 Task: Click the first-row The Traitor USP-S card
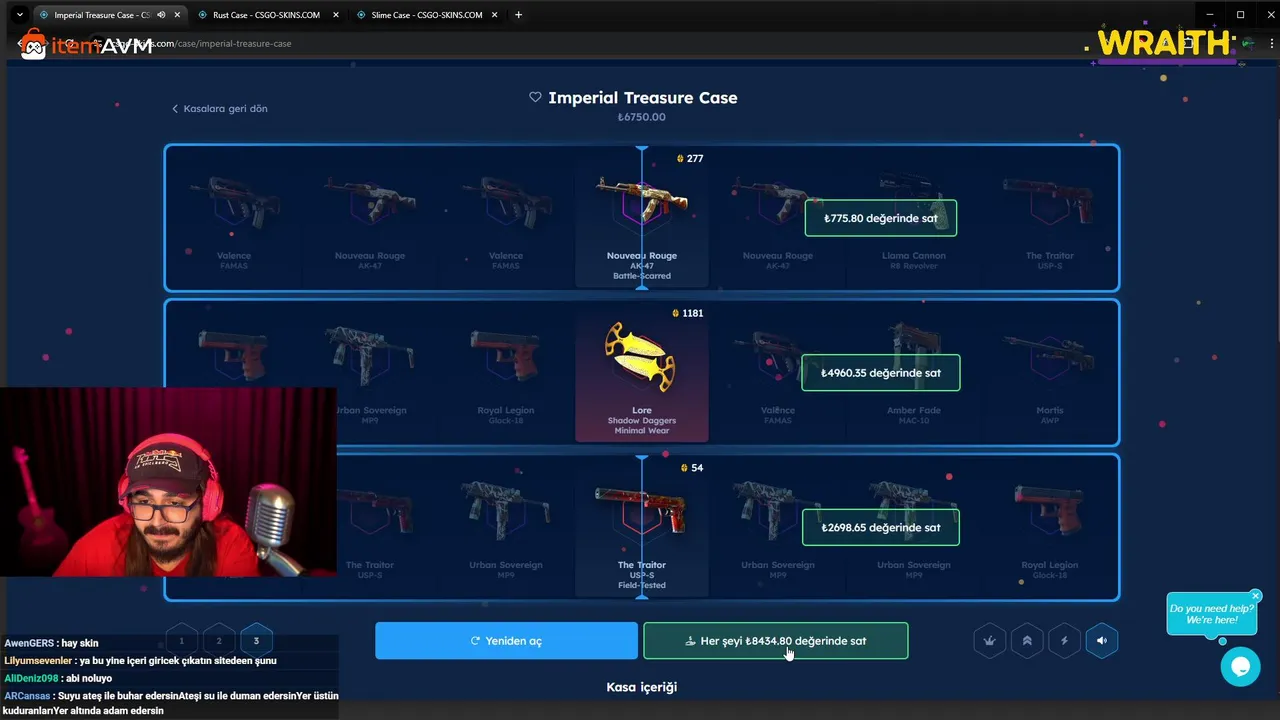click(1050, 218)
